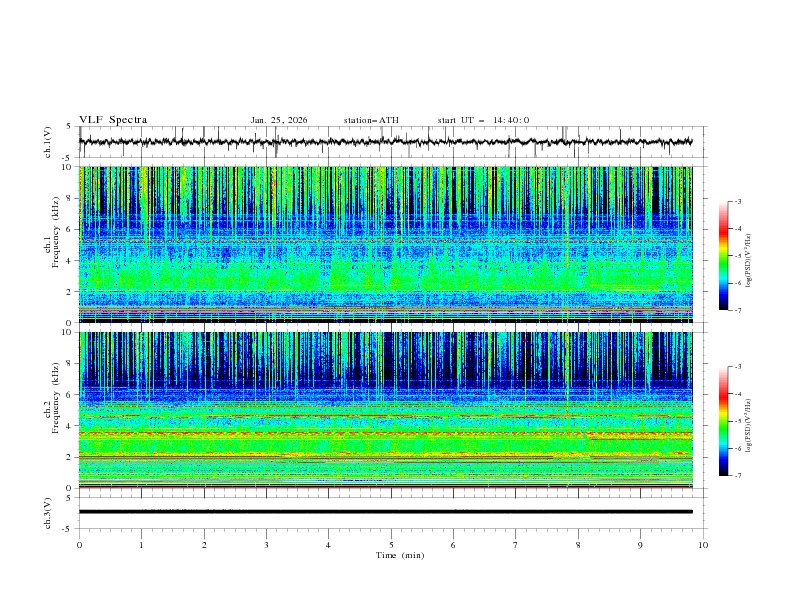This screenshot has height=612, width=792.
Task: Click the ch.2 PSD color bar
Action: click(723, 421)
